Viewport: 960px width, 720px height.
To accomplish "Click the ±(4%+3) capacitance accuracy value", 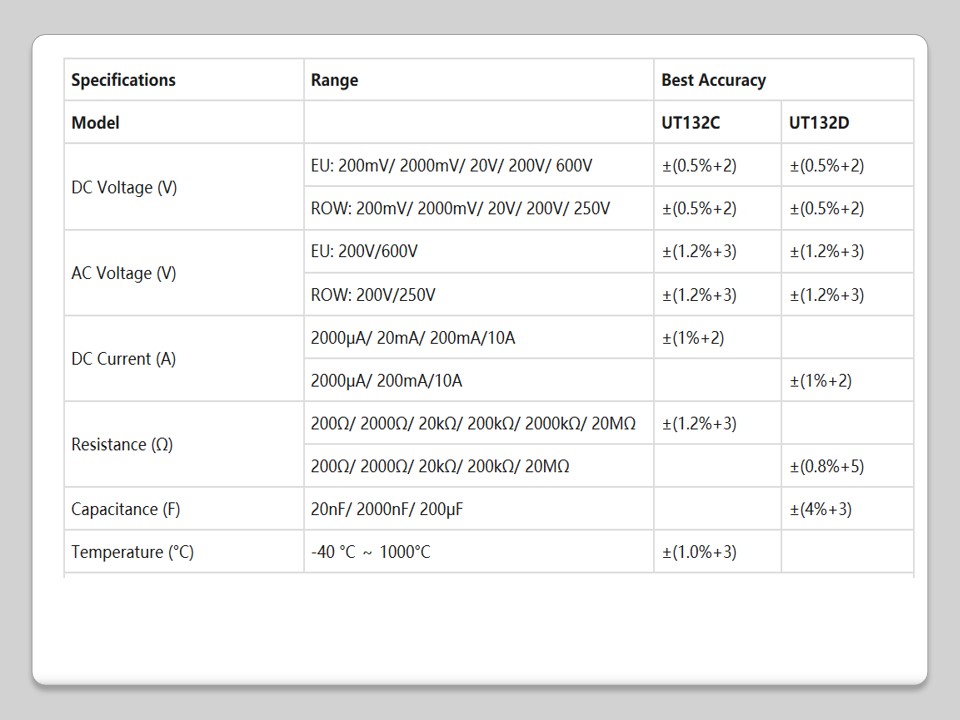I will [820, 509].
